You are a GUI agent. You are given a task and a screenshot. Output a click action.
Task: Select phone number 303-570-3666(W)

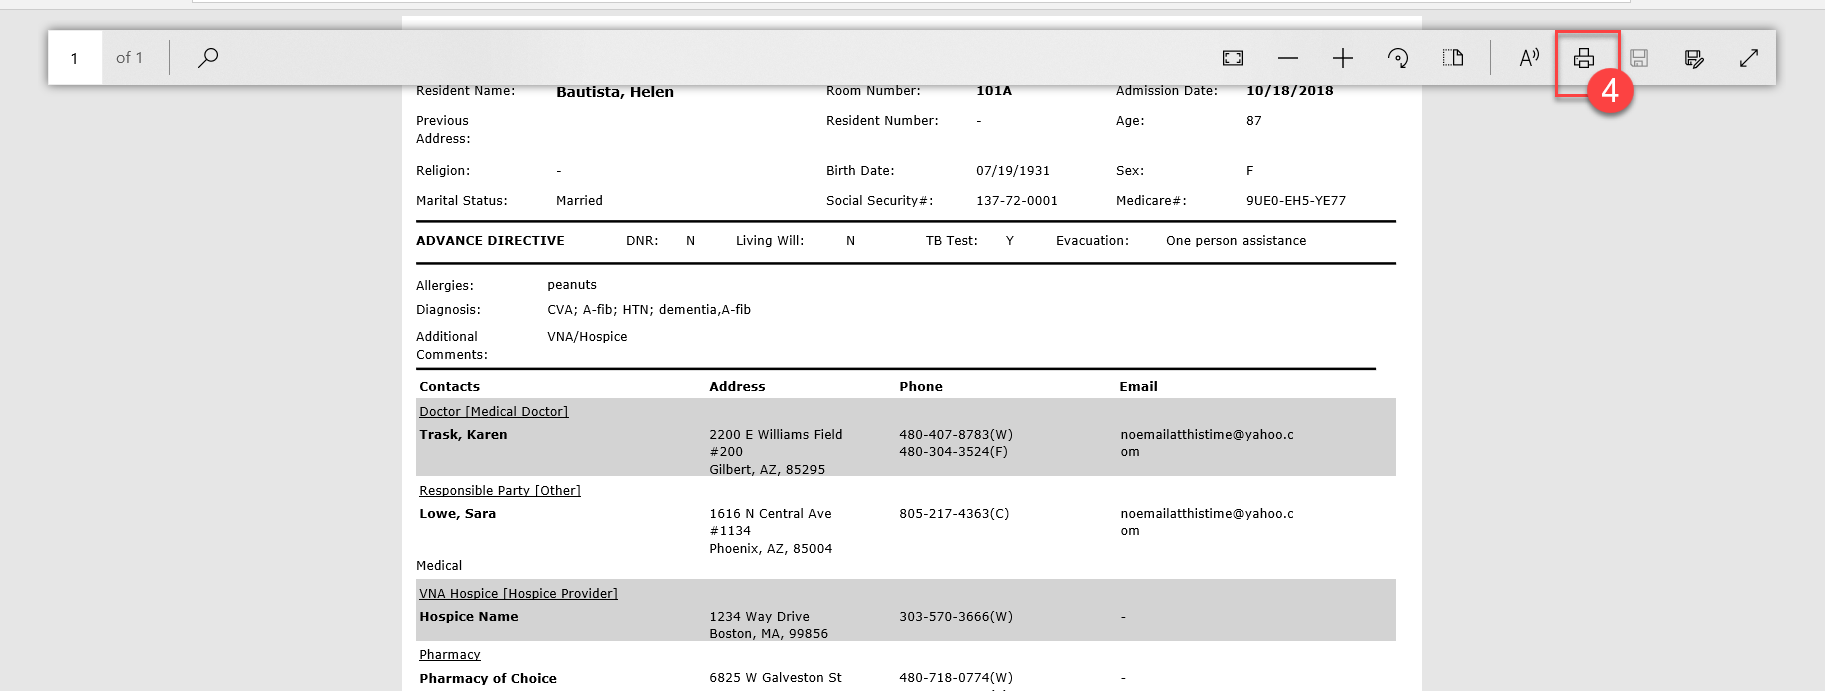[x=955, y=616]
